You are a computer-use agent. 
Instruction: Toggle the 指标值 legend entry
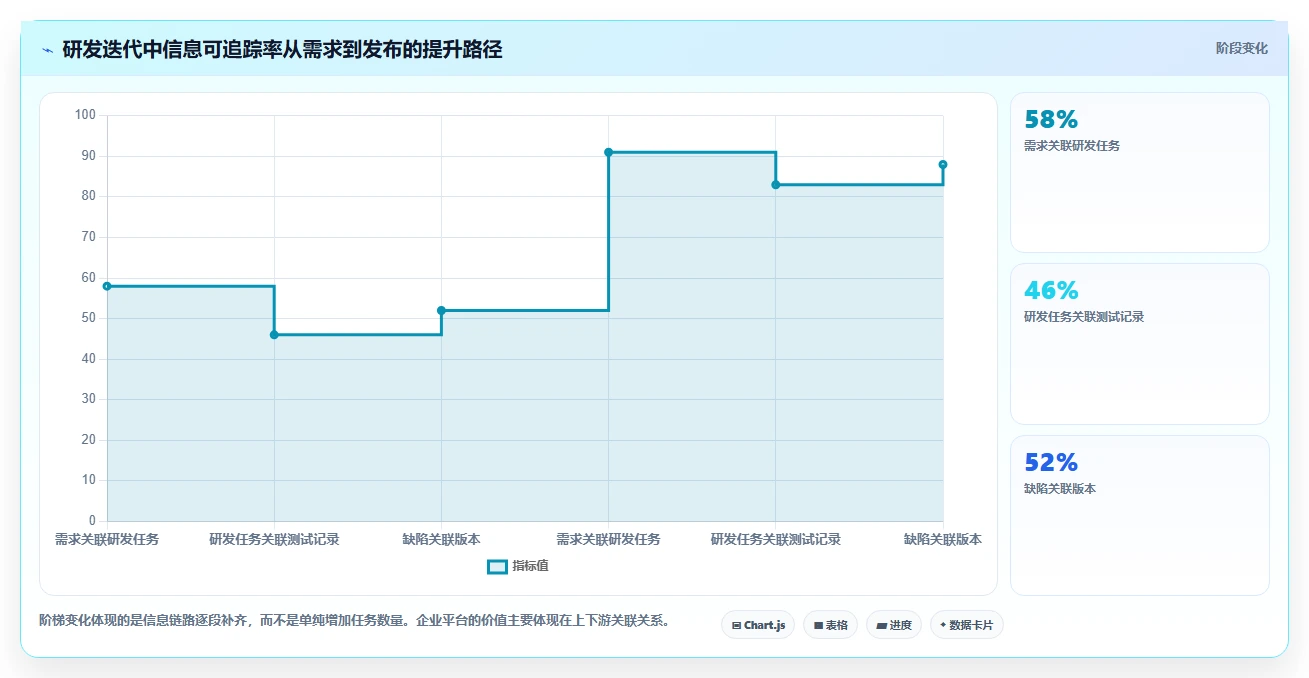point(518,566)
